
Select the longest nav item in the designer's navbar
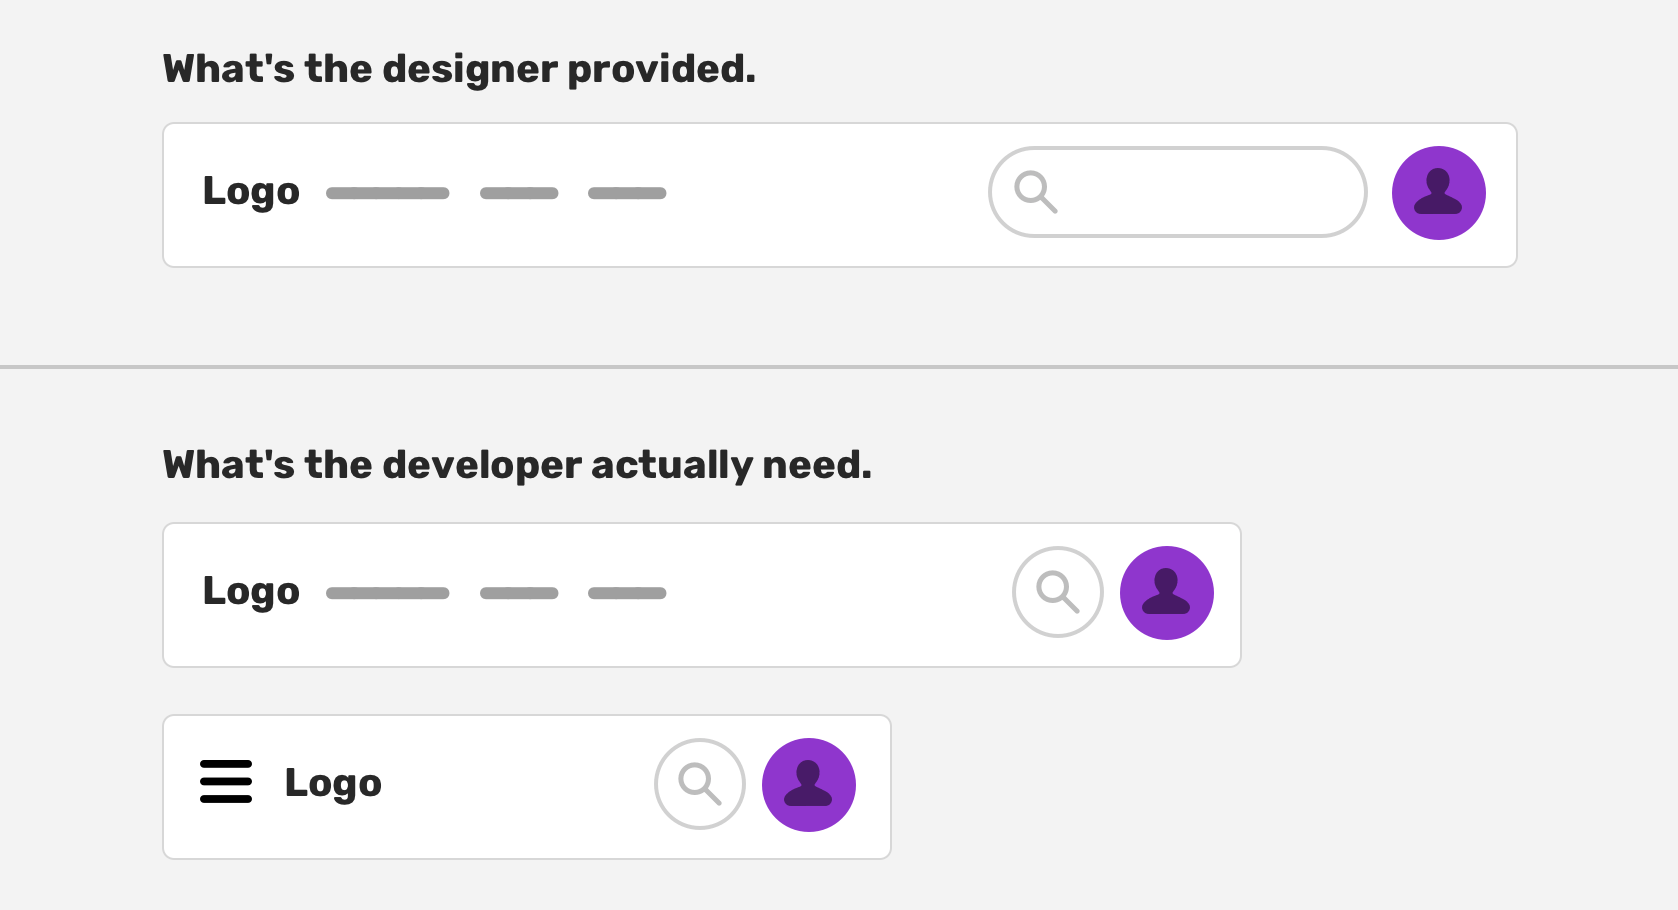(x=387, y=193)
